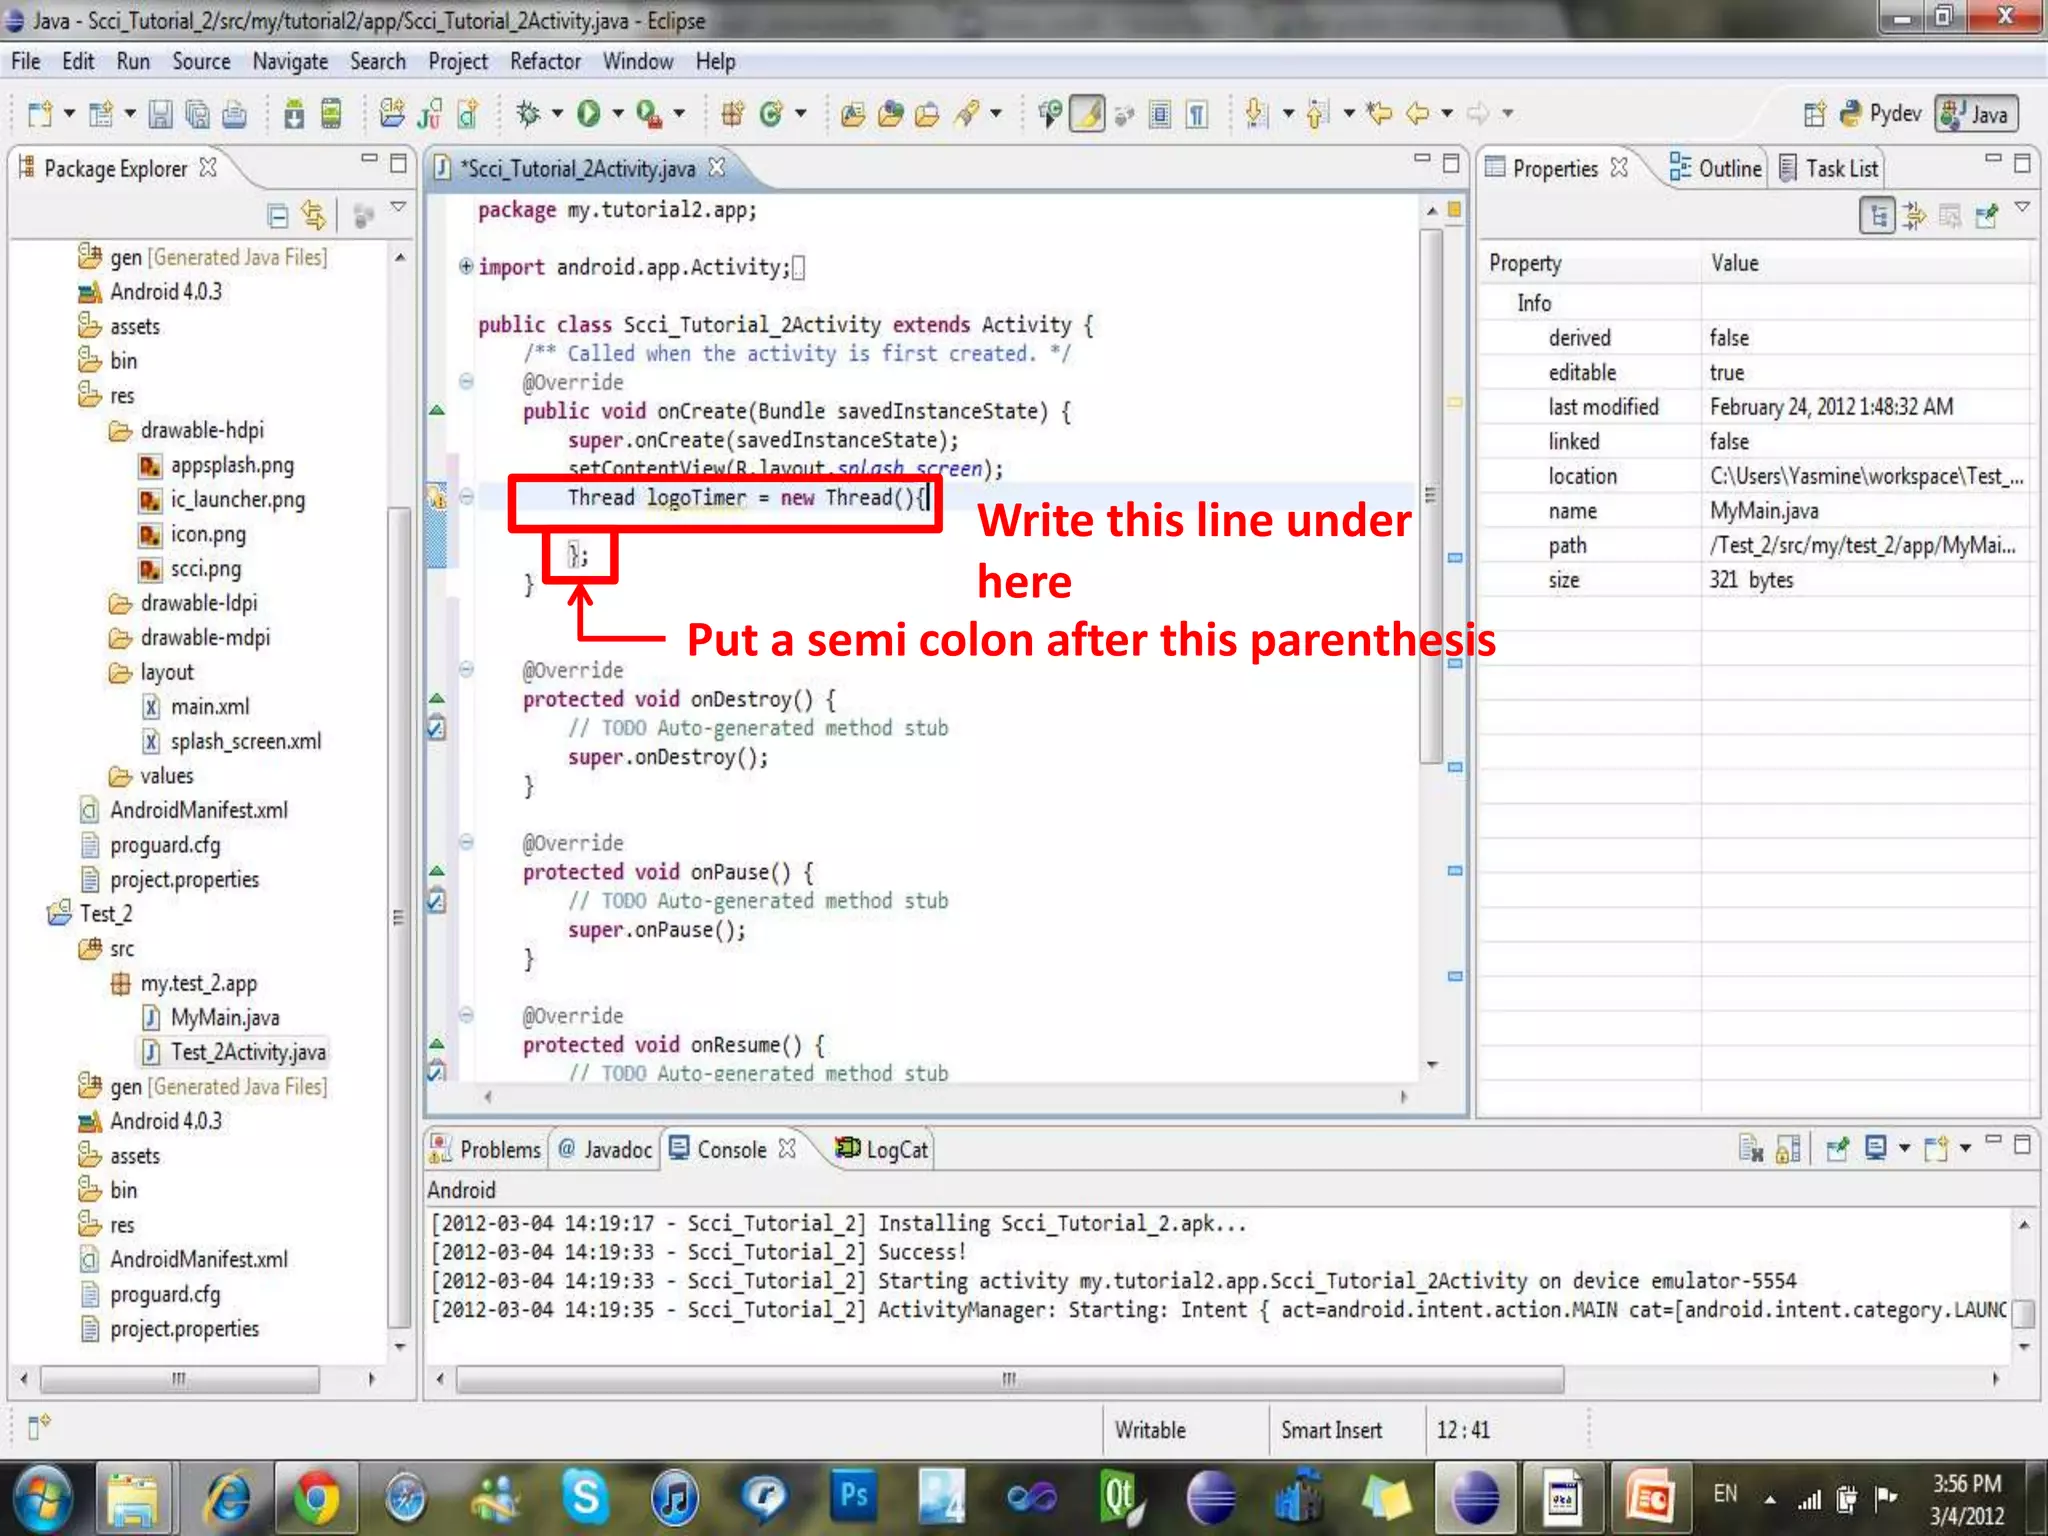Viewport: 2048px width, 1536px height.
Task: Open the Android SDK Manager icon
Action: [294, 114]
